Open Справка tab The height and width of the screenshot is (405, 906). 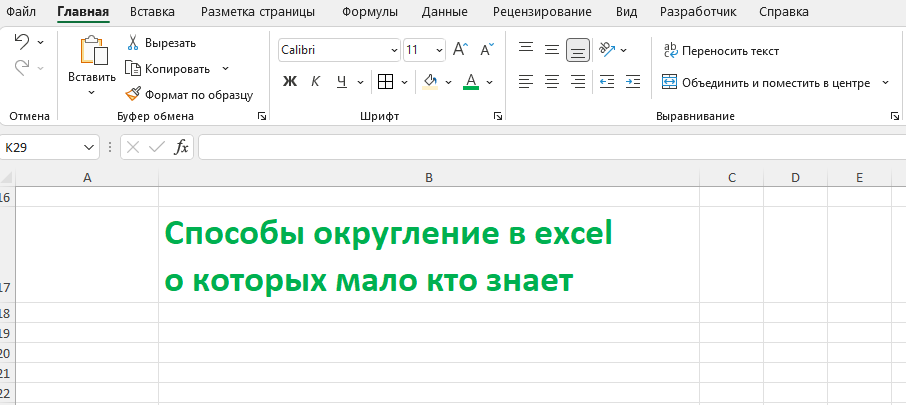[x=784, y=12]
